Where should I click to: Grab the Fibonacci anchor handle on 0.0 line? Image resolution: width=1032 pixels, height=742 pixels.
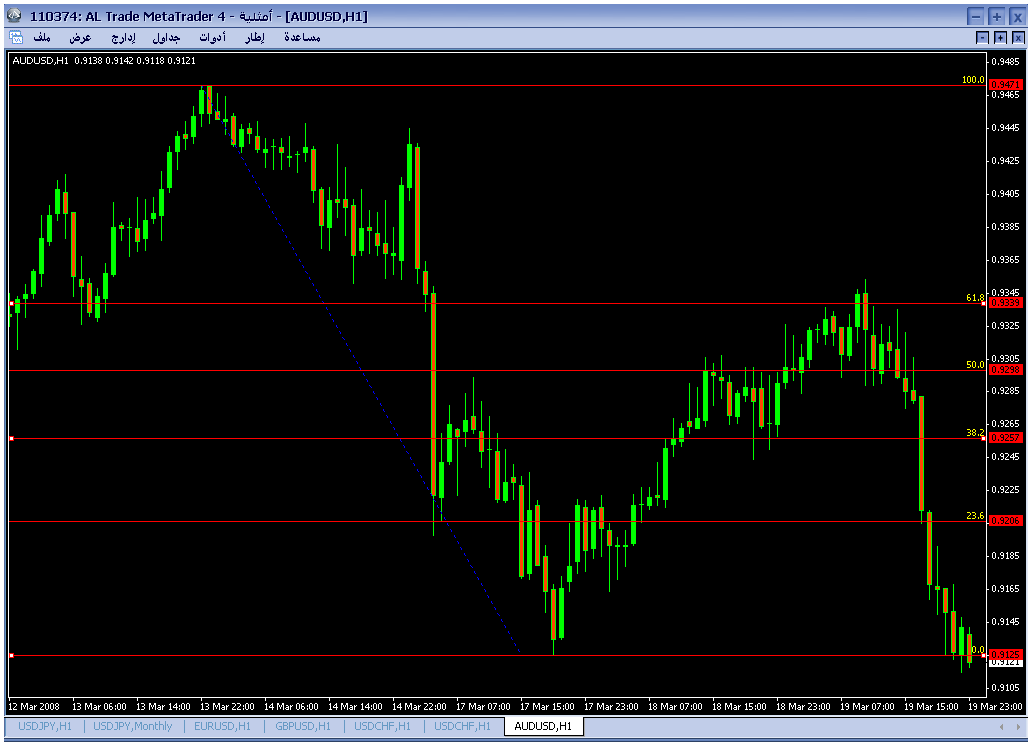point(11,656)
